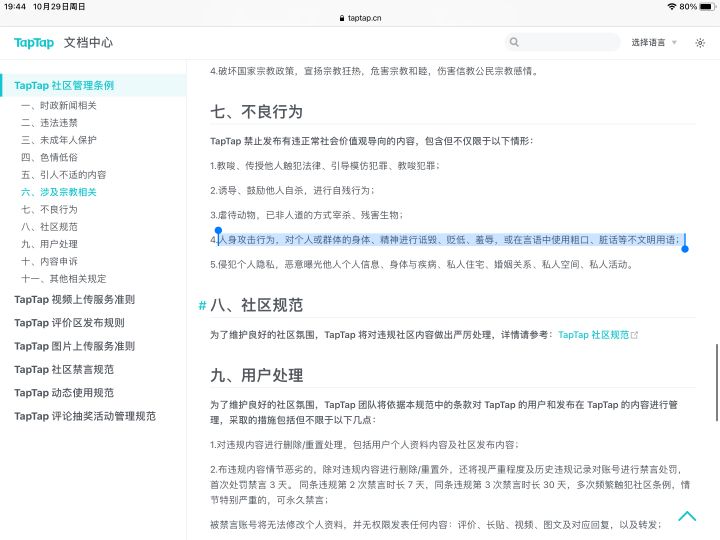
Task: Click the external-link icon after TapTap 社区规范
Action: (x=634, y=335)
